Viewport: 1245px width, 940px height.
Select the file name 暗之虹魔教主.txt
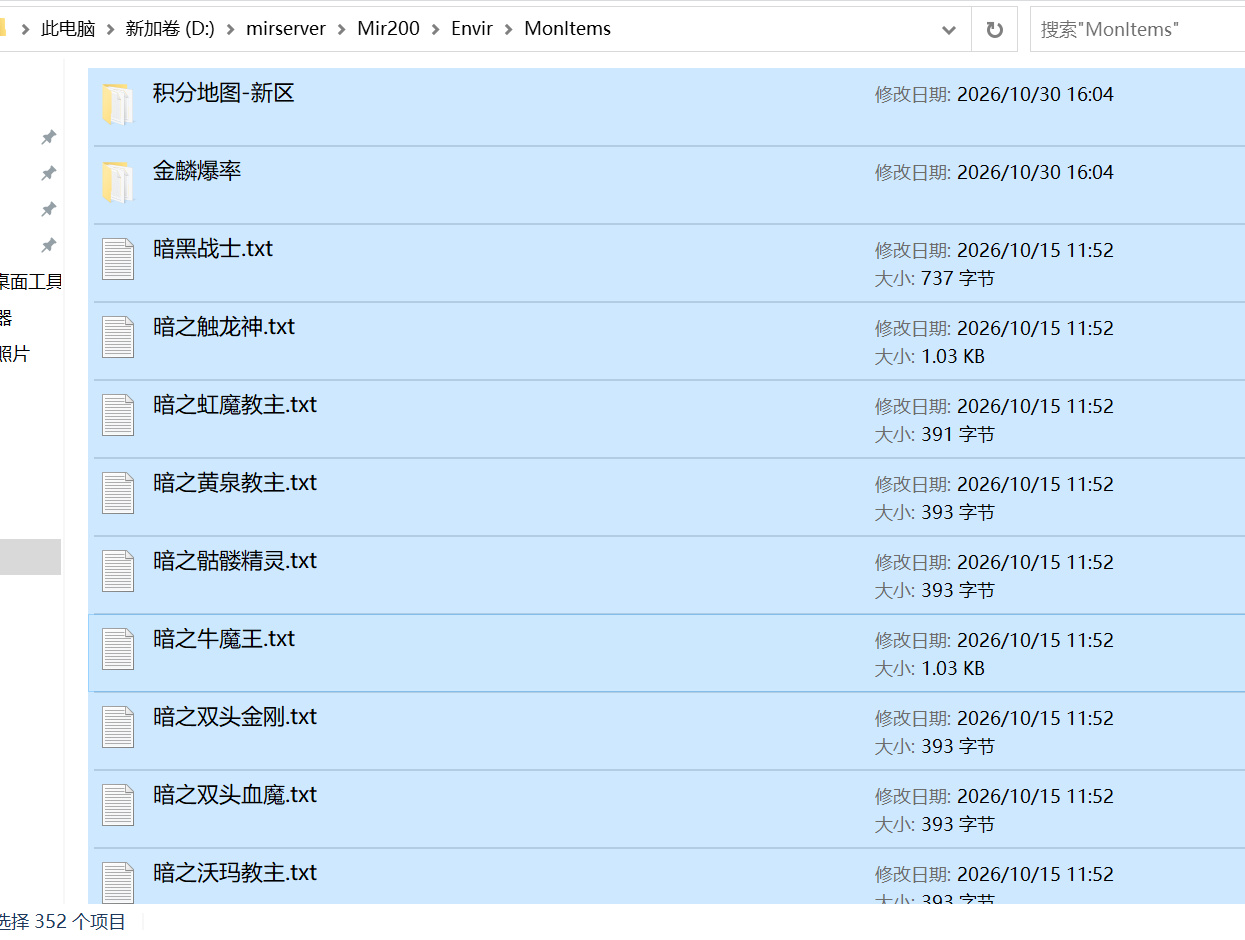click(235, 405)
